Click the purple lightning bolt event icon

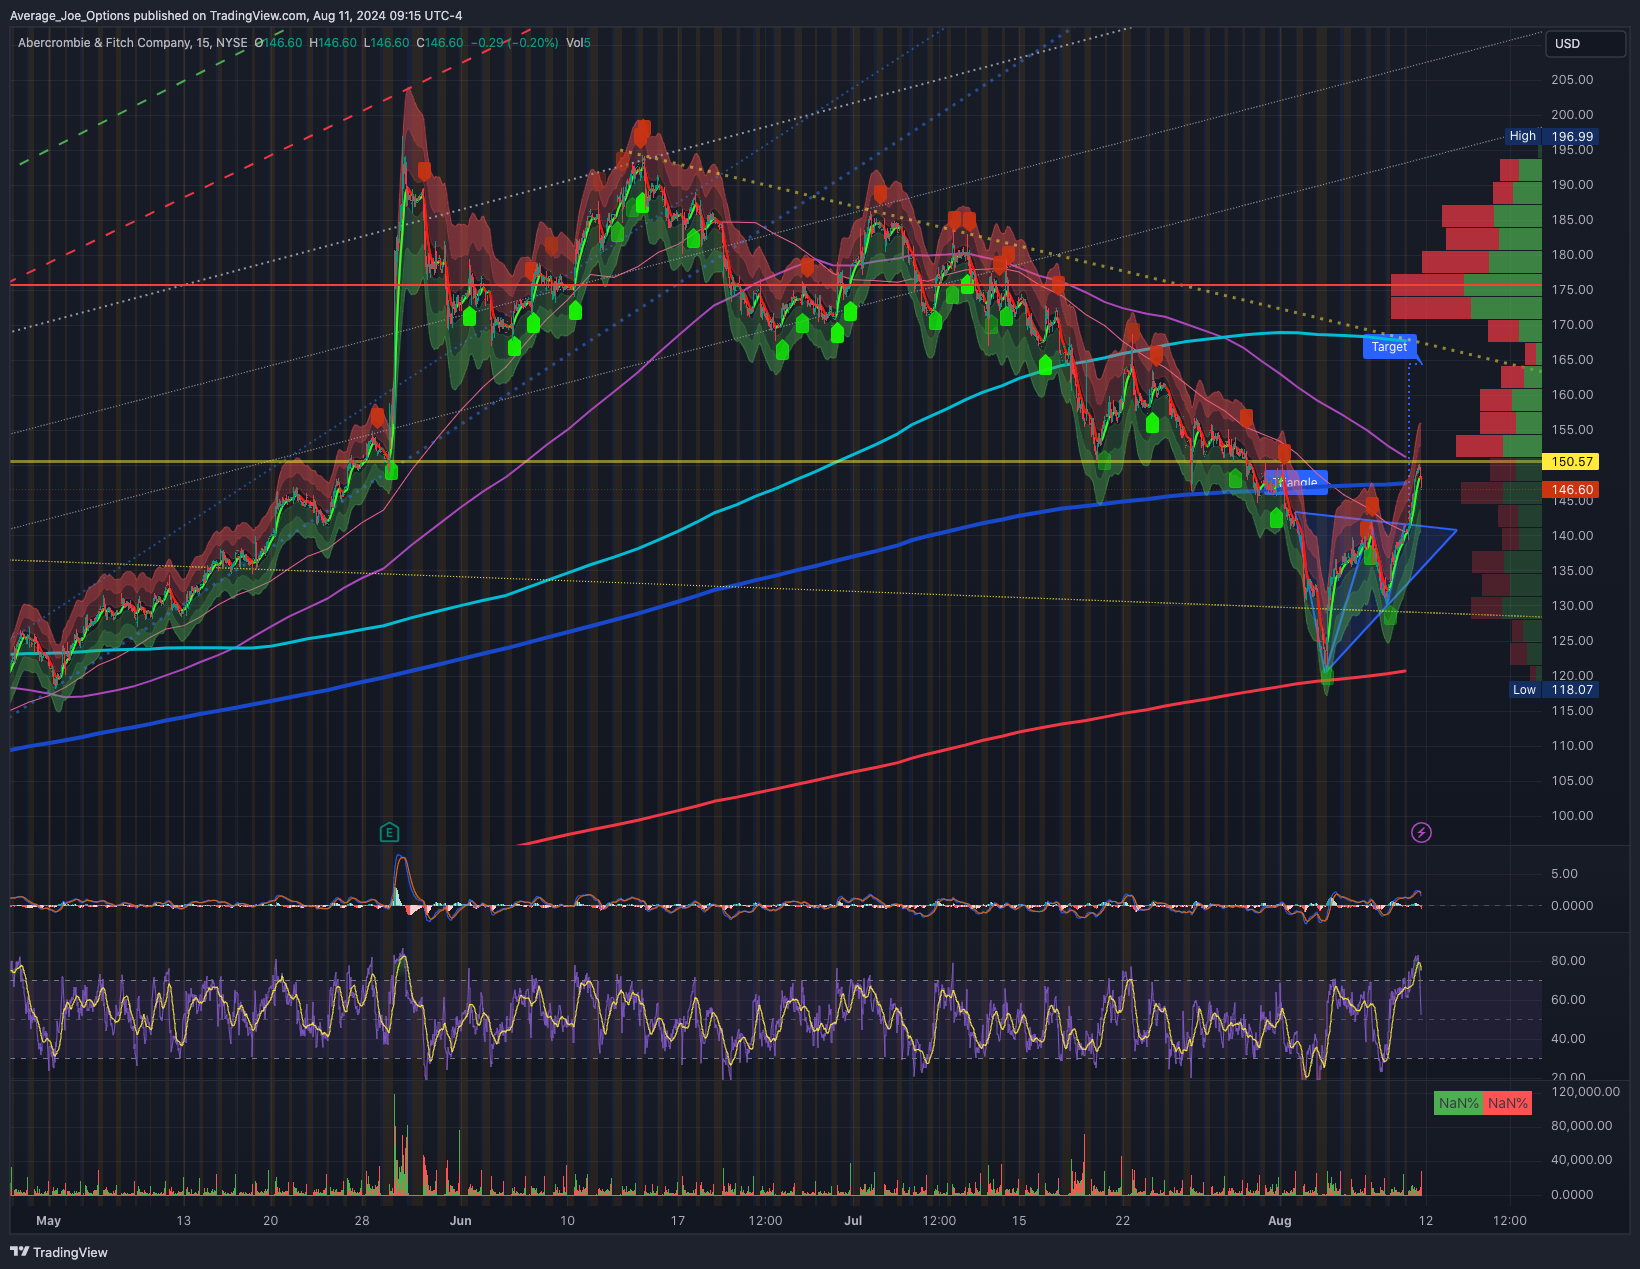point(1421,832)
